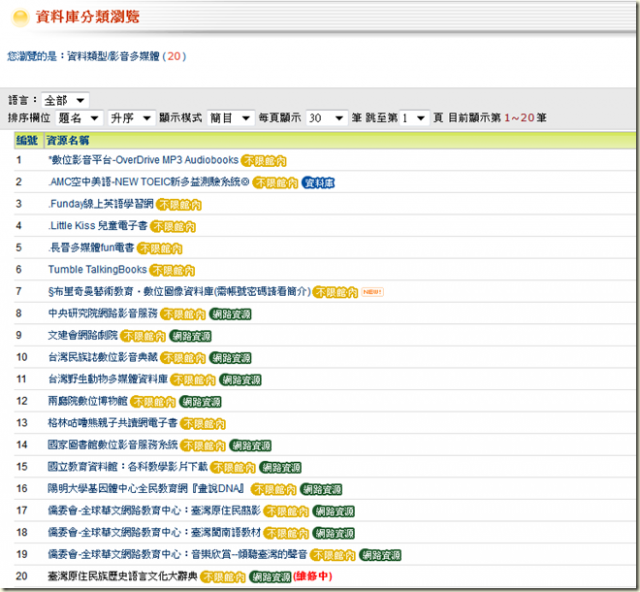Screen dimensions: 640x592
Task: Click 網路資源 badge on 中央研究院 row
Action: [x=231, y=314]
